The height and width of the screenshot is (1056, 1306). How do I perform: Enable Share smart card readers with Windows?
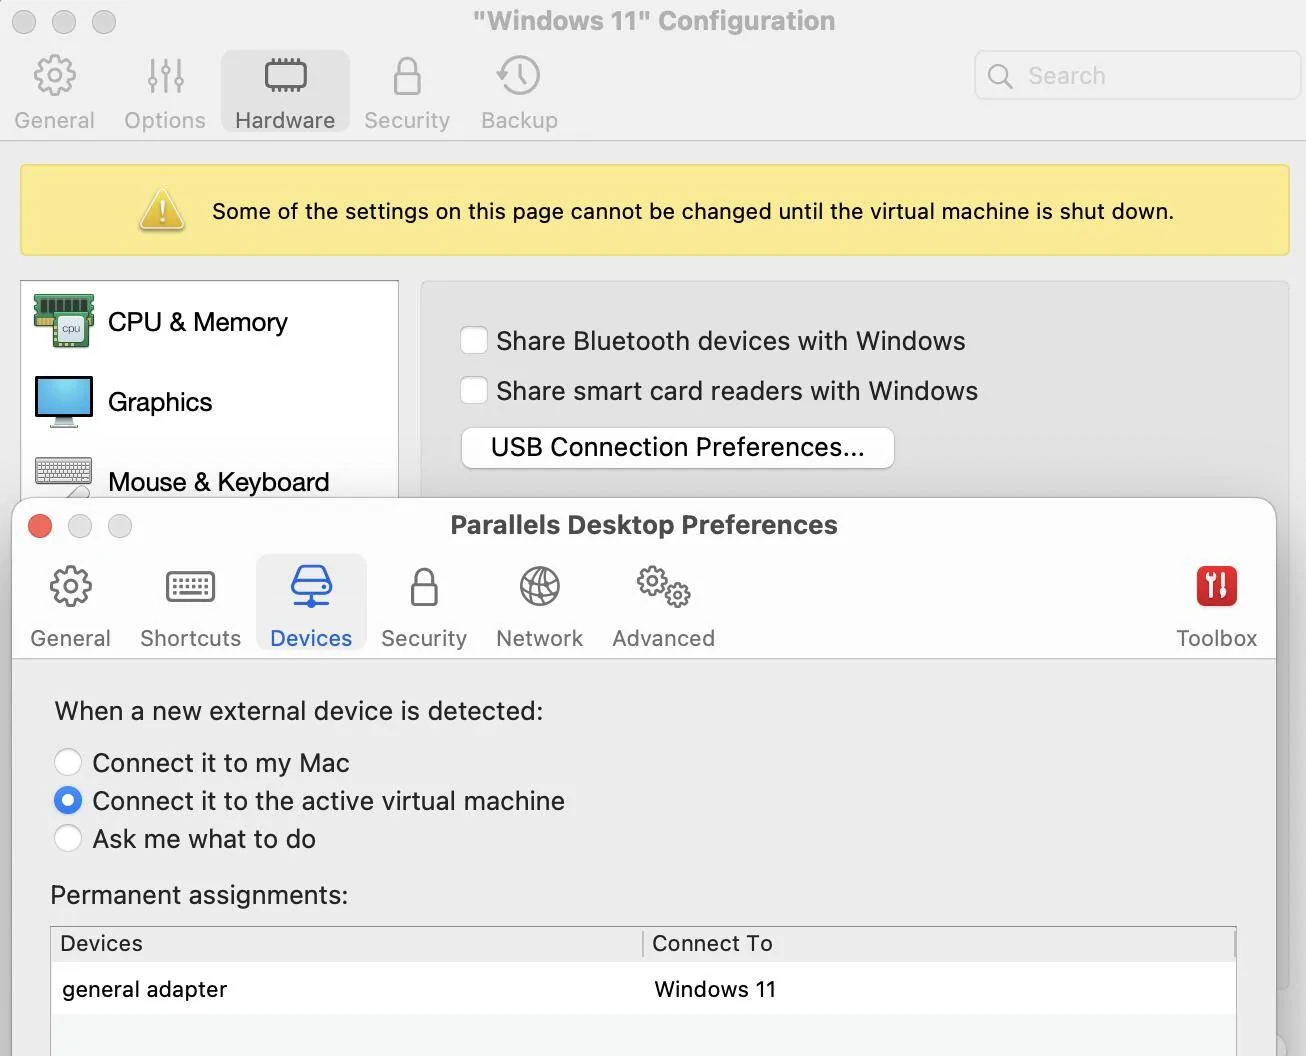coord(474,391)
